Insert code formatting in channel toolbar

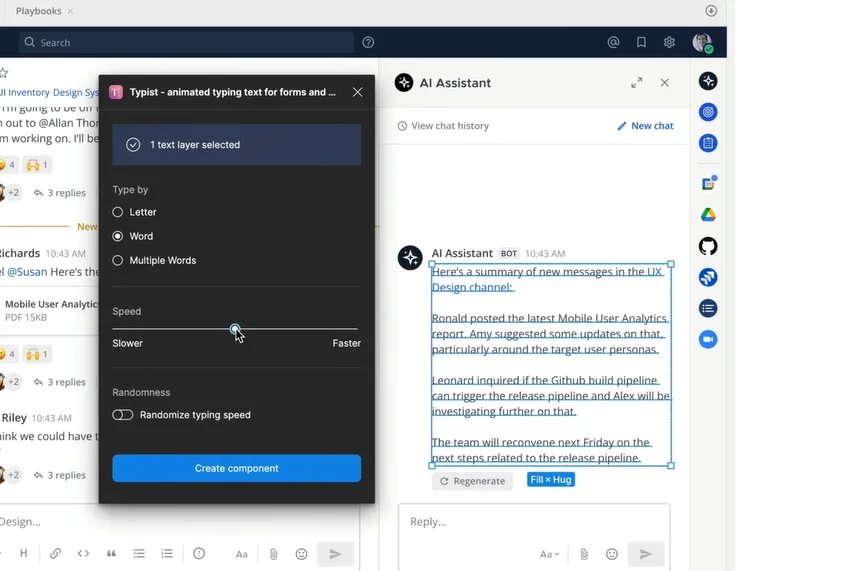pos(83,553)
